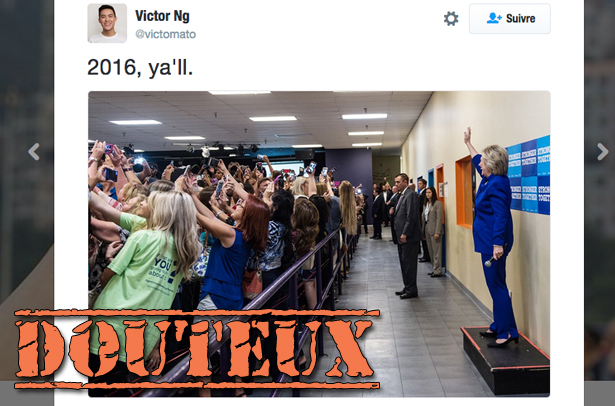This screenshot has height=406, width=615.
Task: Click the Suivre follow button
Action: (x=509, y=18)
